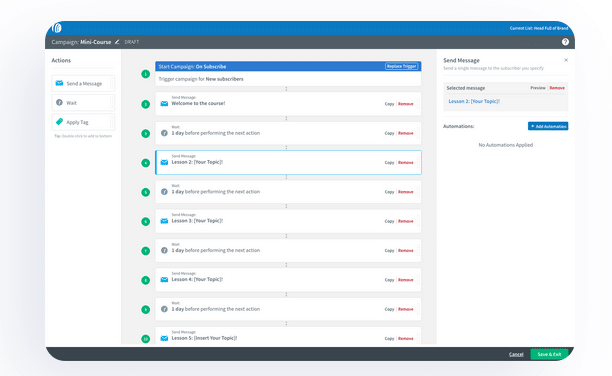Select the Send a Message action
Image resolution: width=612 pixels, height=376 pixels.
coord(83,84)
